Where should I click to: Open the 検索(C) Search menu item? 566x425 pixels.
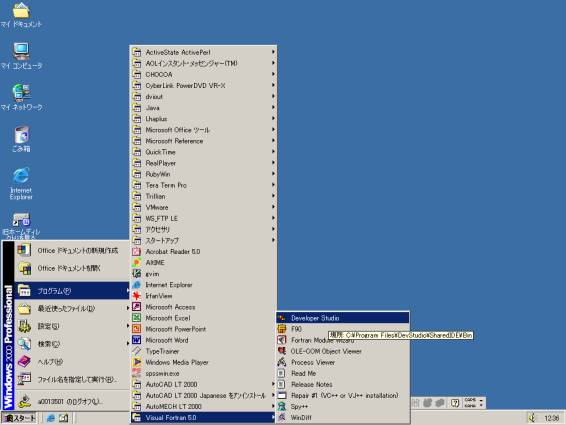[72, 344]
